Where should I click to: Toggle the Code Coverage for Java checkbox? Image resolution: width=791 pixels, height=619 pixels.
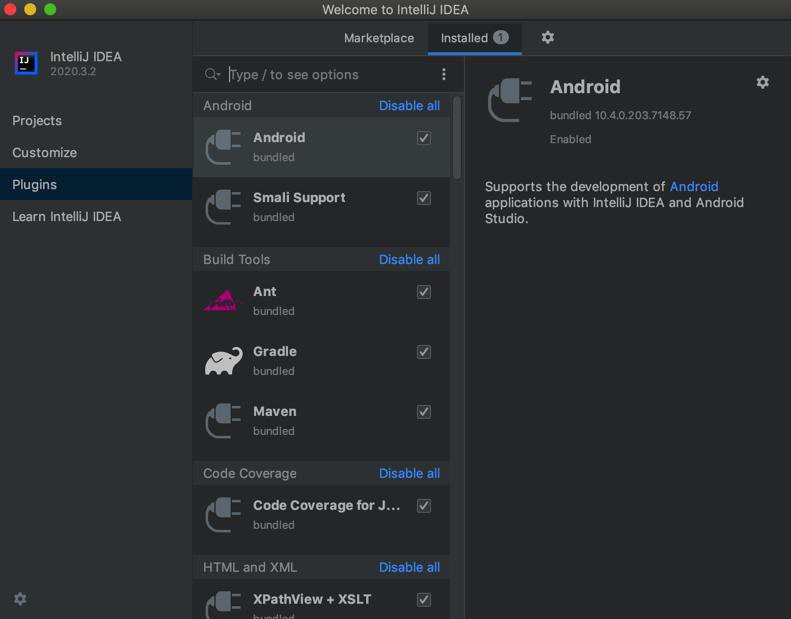pos(424,505)
